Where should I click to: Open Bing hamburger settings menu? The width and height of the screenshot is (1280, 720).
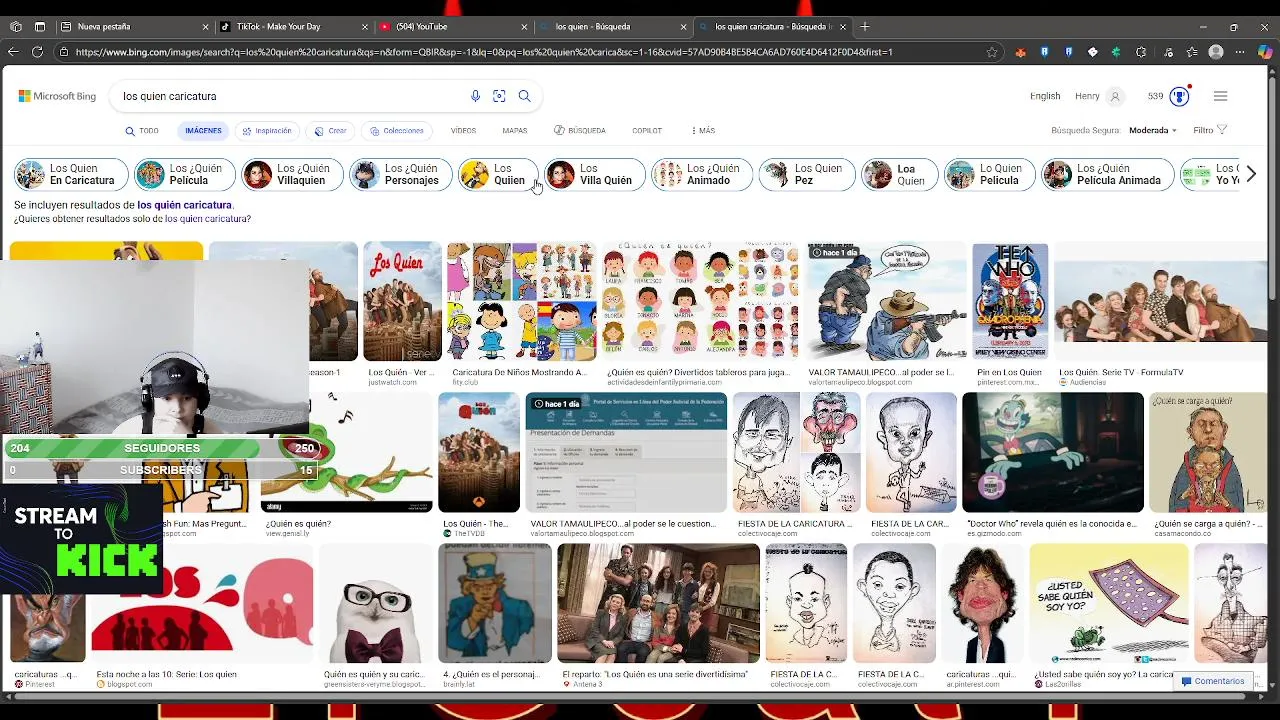pyautogui.click(x=1220, y=96)
